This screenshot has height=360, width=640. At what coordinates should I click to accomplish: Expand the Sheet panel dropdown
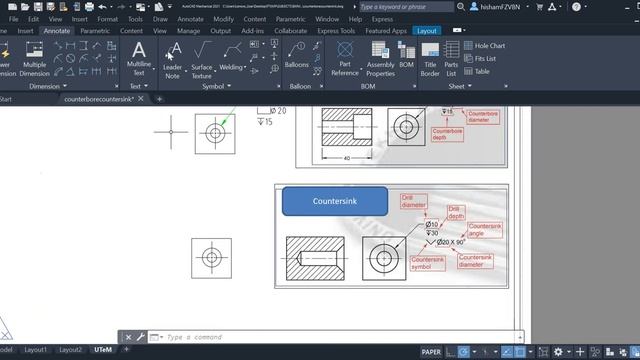coord(460,86)
